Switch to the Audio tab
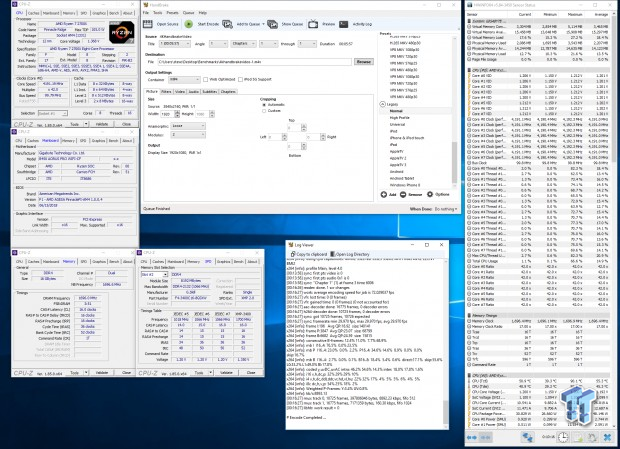620x449 pixels. click(193, 92)
